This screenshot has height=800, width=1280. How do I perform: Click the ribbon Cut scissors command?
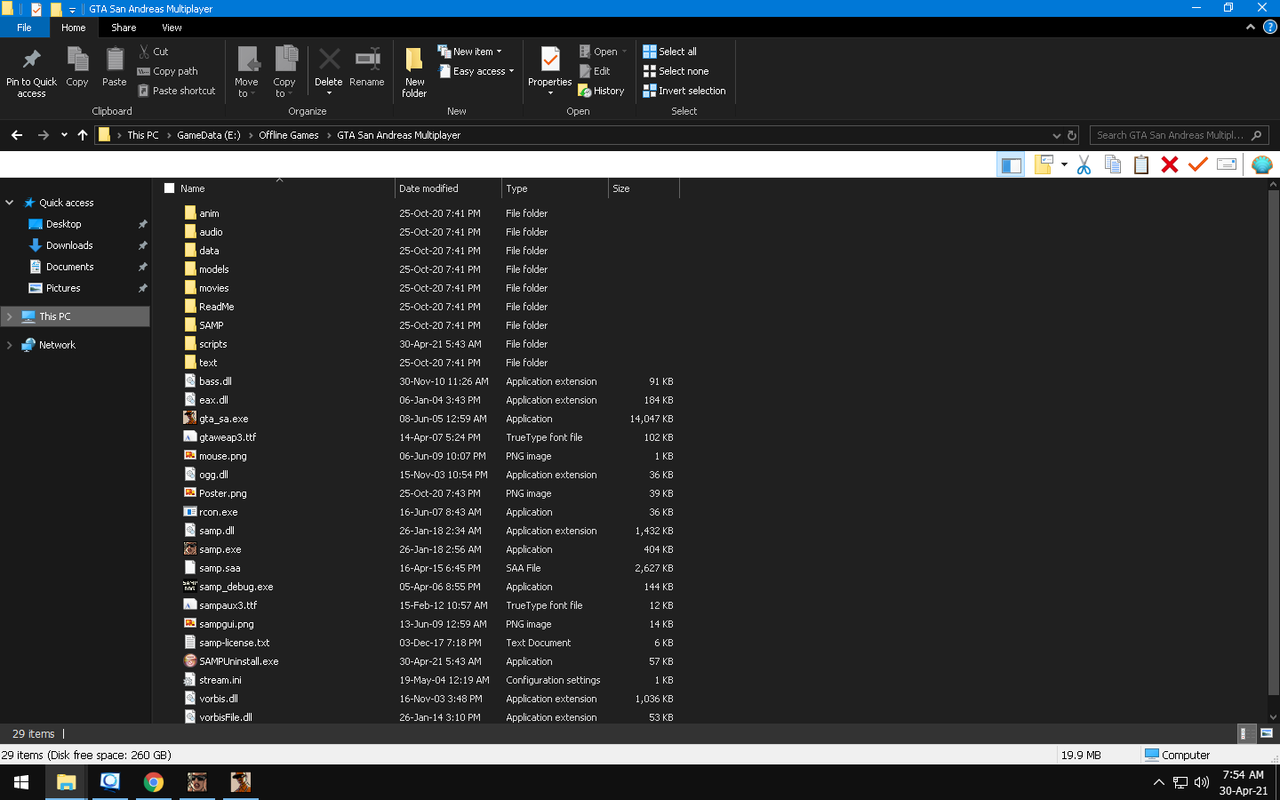point(153,51)
